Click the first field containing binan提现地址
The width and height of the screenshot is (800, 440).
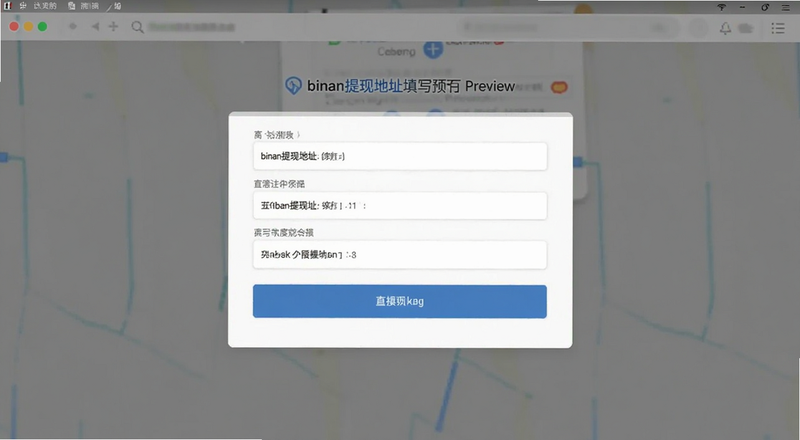(x=400, y=156)
